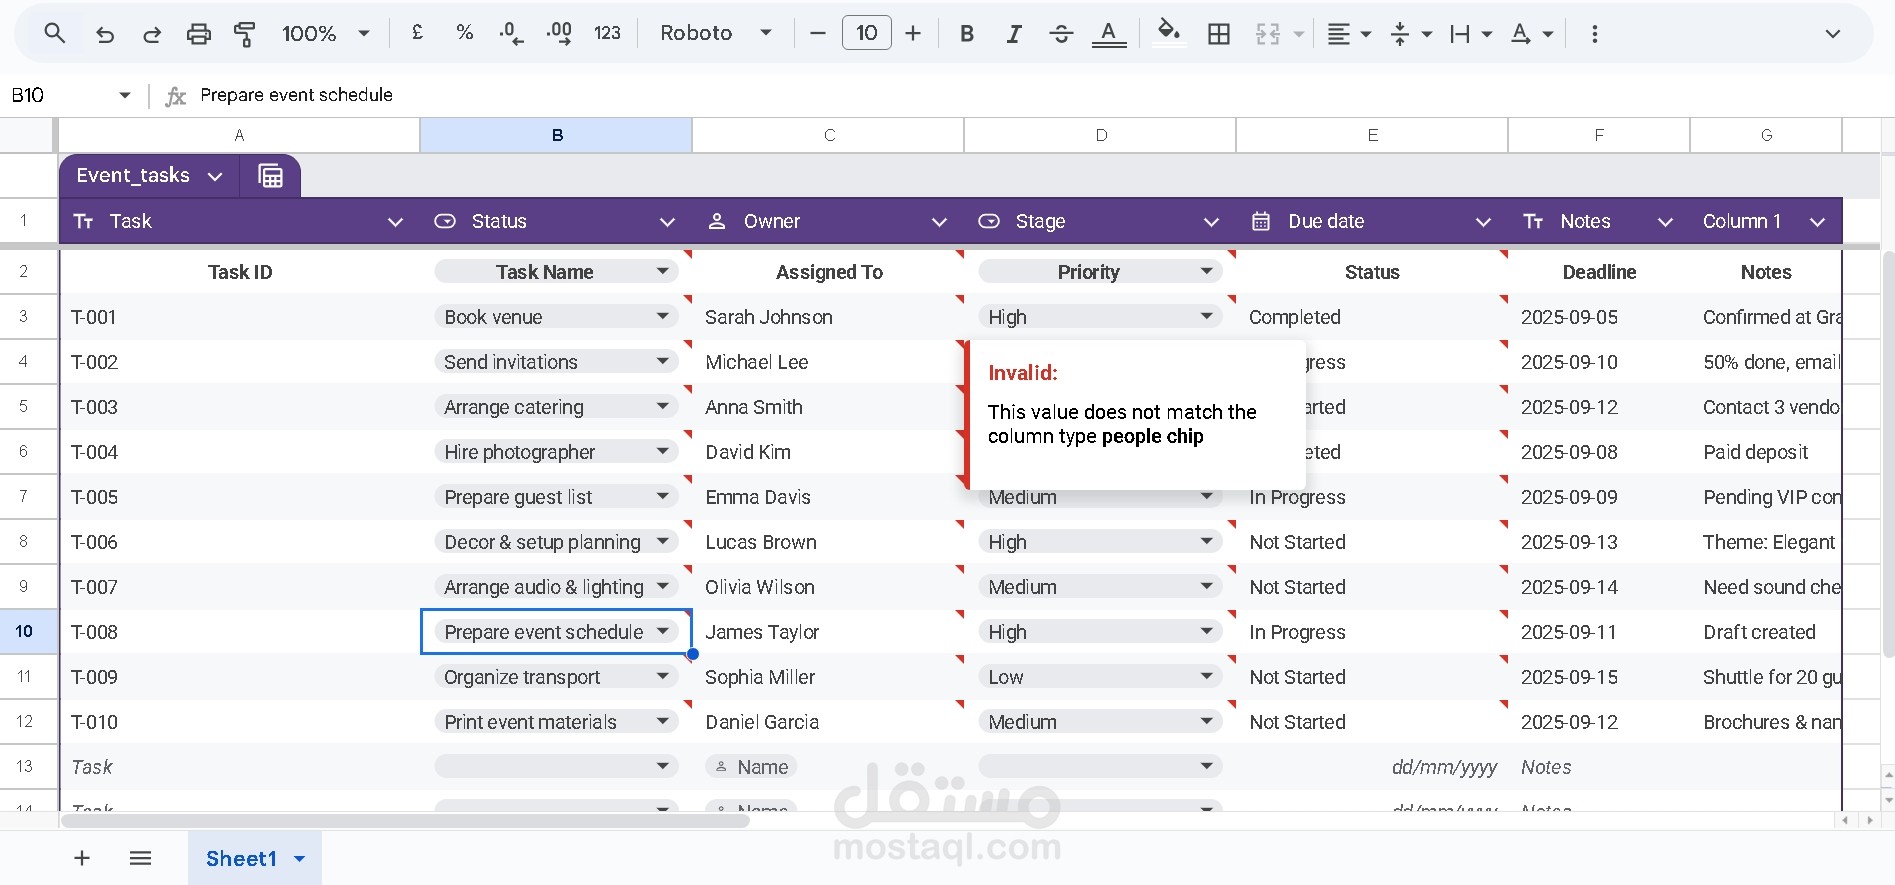
Task: Open the vertical align dropdown
Action: click(1411, 34)
